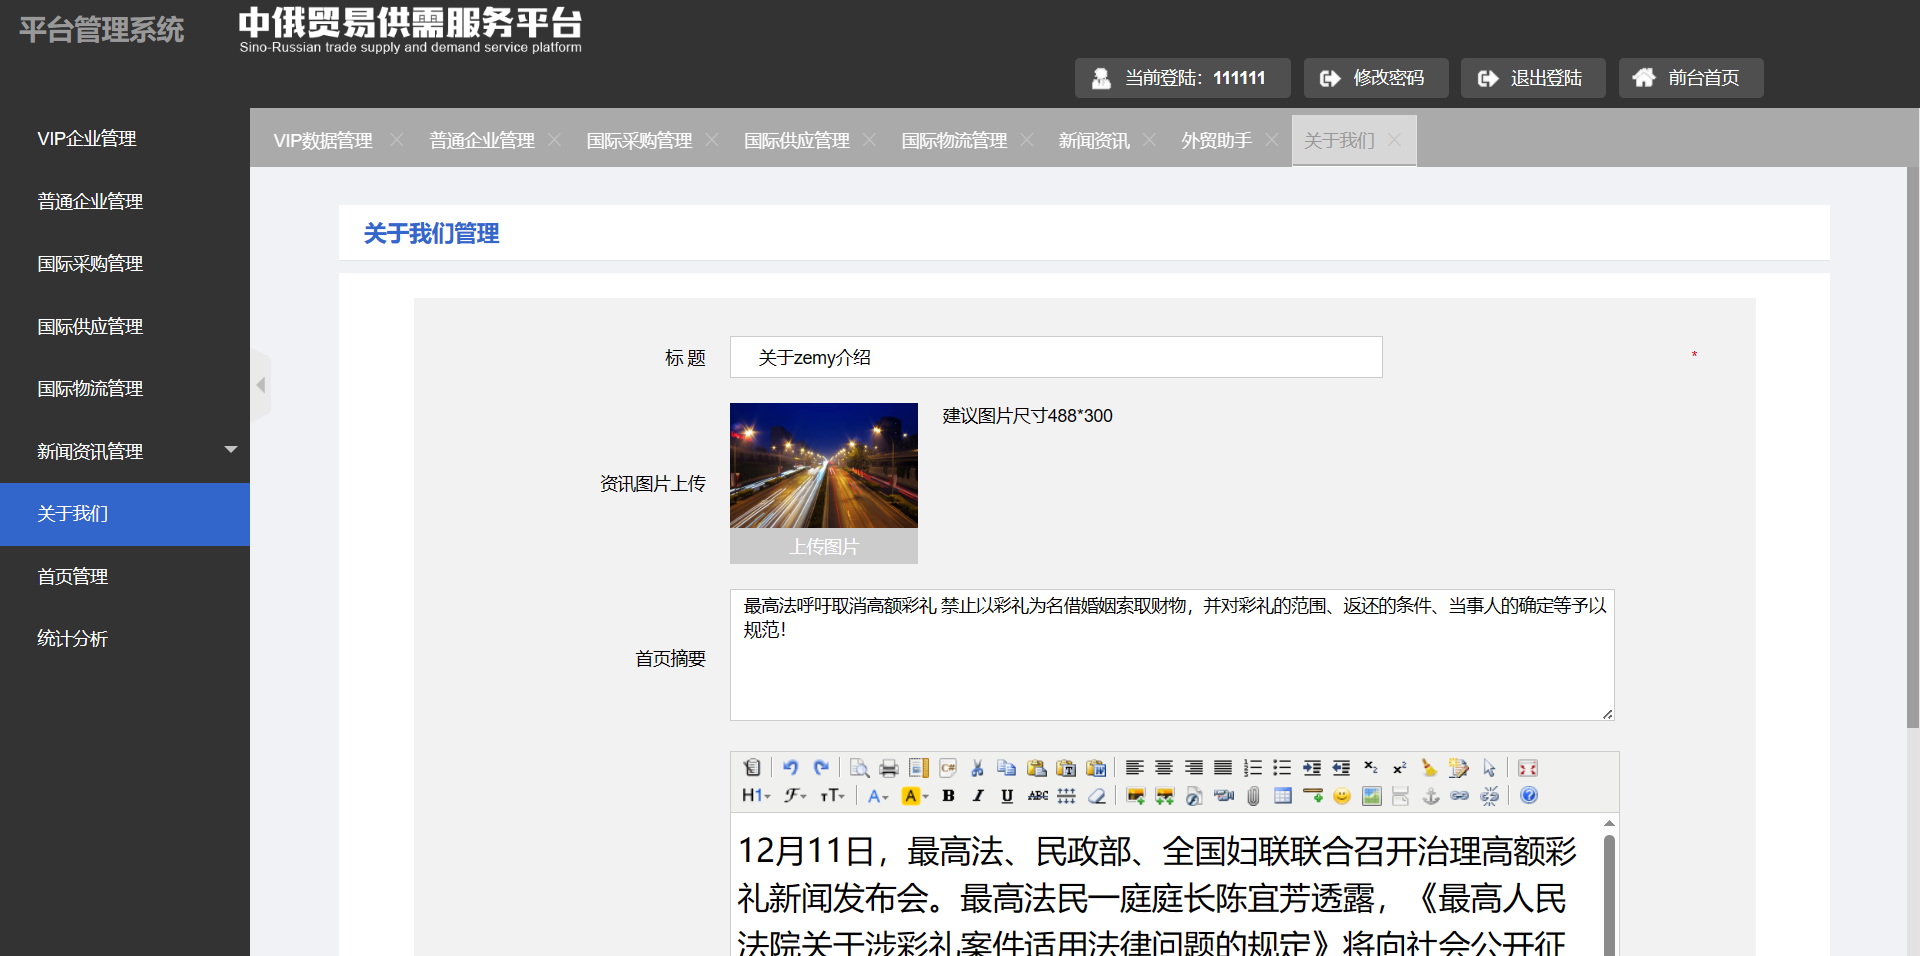Click the 标题 input field
This screenshot has width=1920, height=956.
point(1056,357)
